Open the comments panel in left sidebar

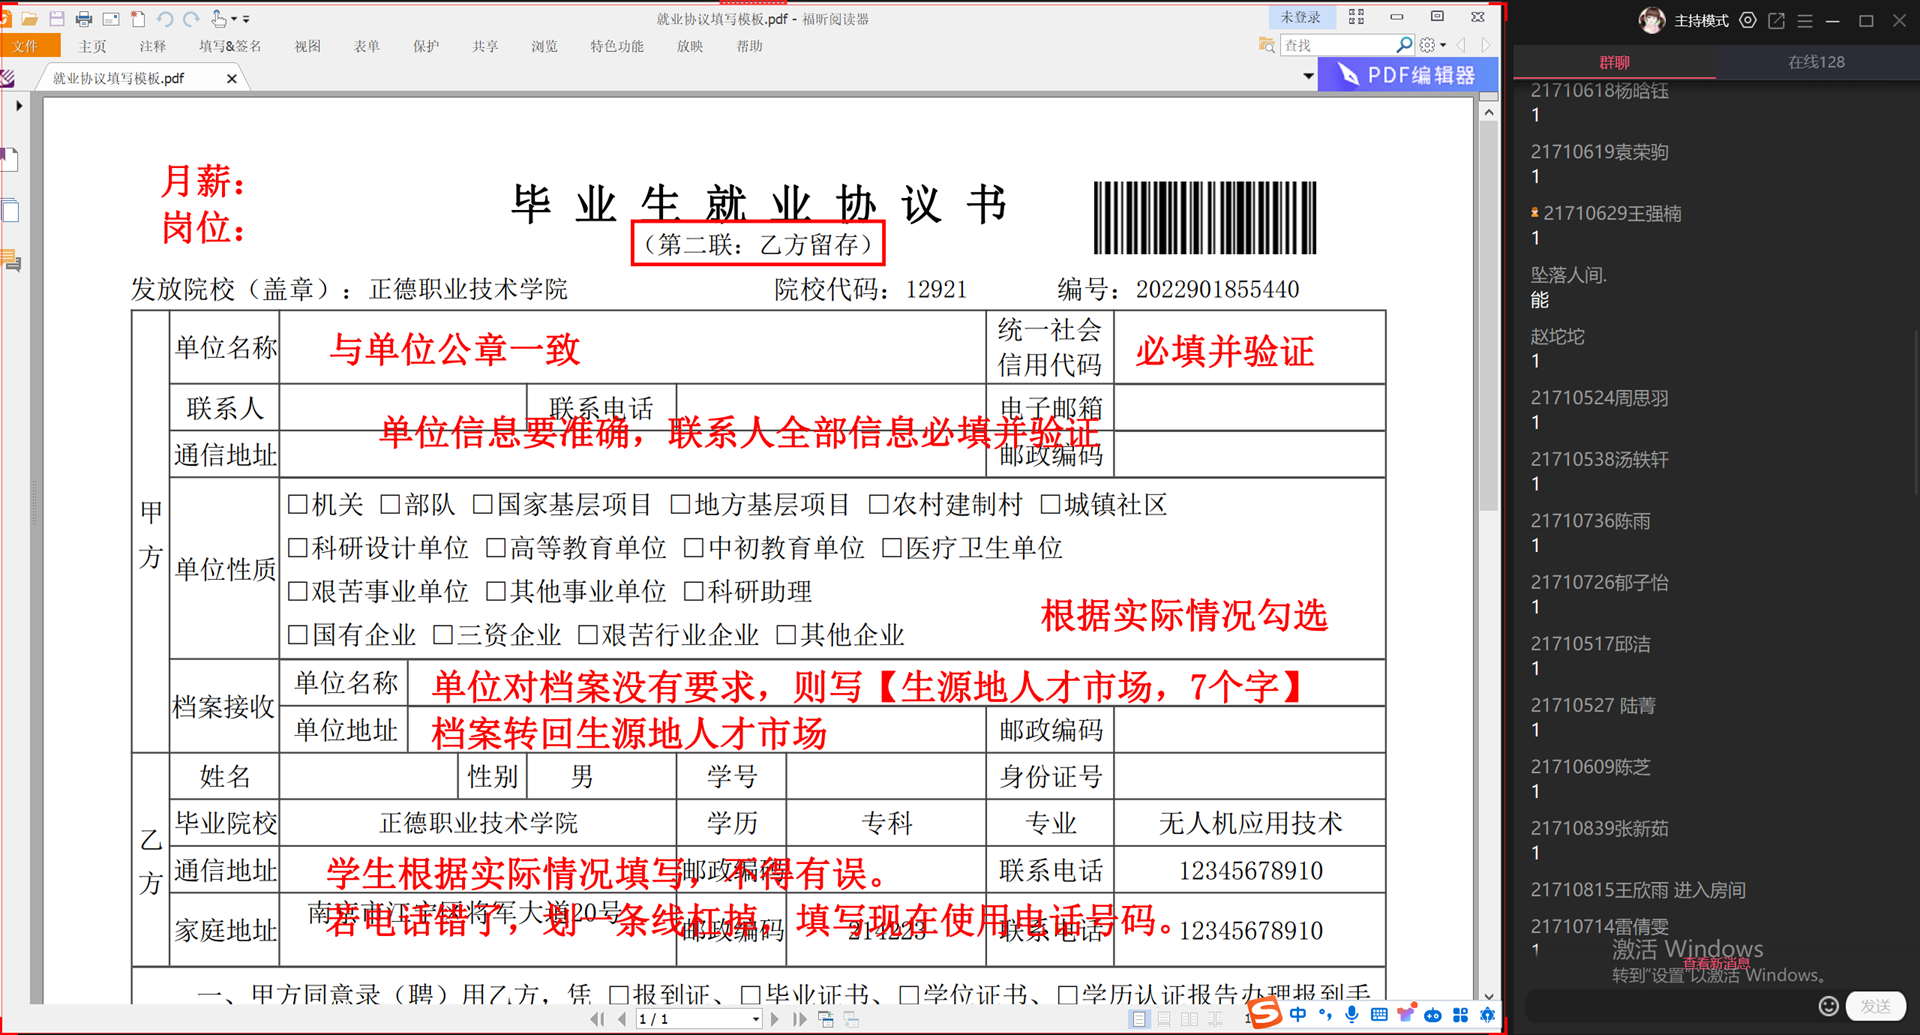(11, 261)
